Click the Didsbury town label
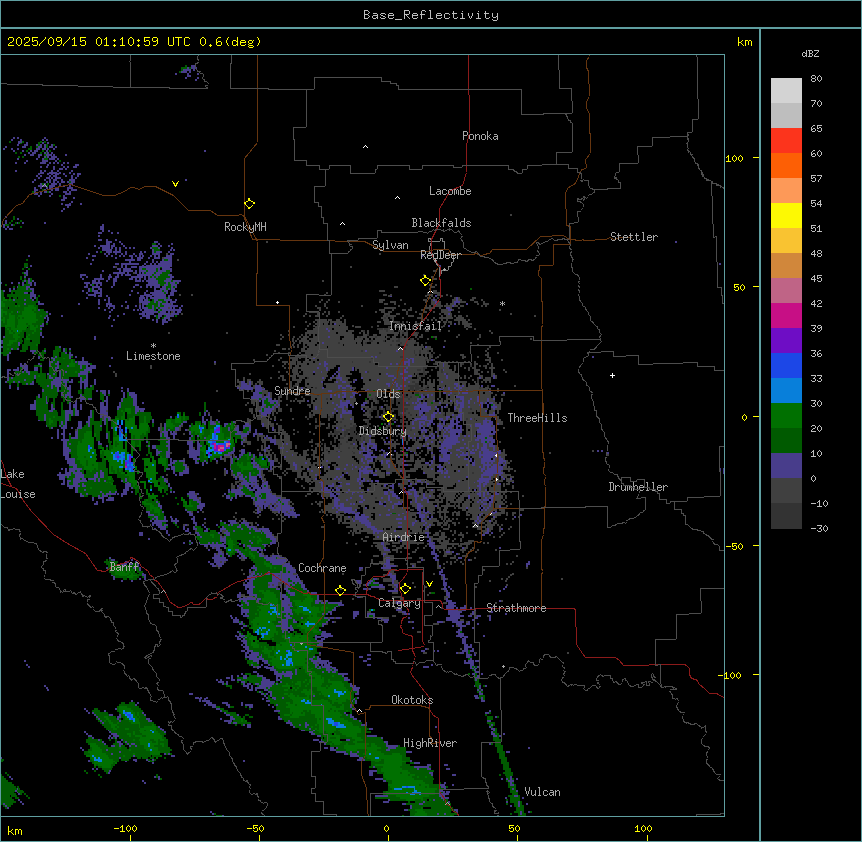The height and width of the screenshot is (842, 862). pyautogui.click(x=382, y=431)
